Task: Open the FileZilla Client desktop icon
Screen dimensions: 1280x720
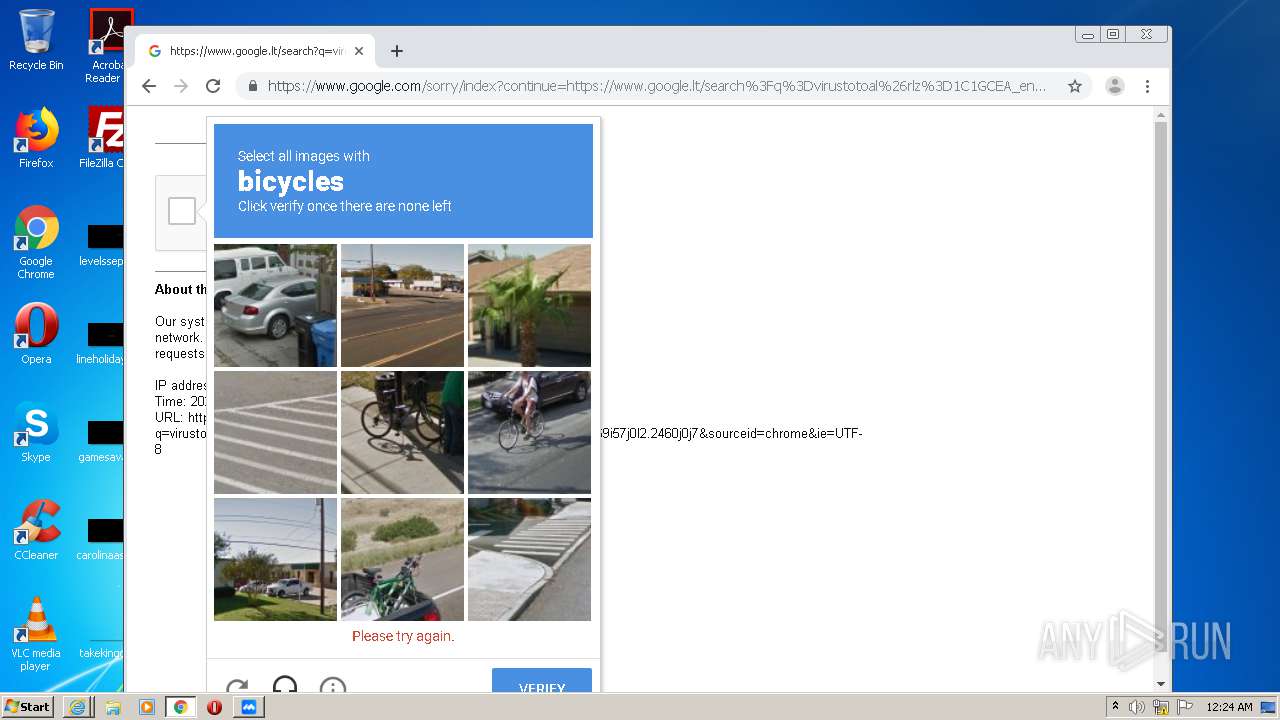Action: (101, 138)
